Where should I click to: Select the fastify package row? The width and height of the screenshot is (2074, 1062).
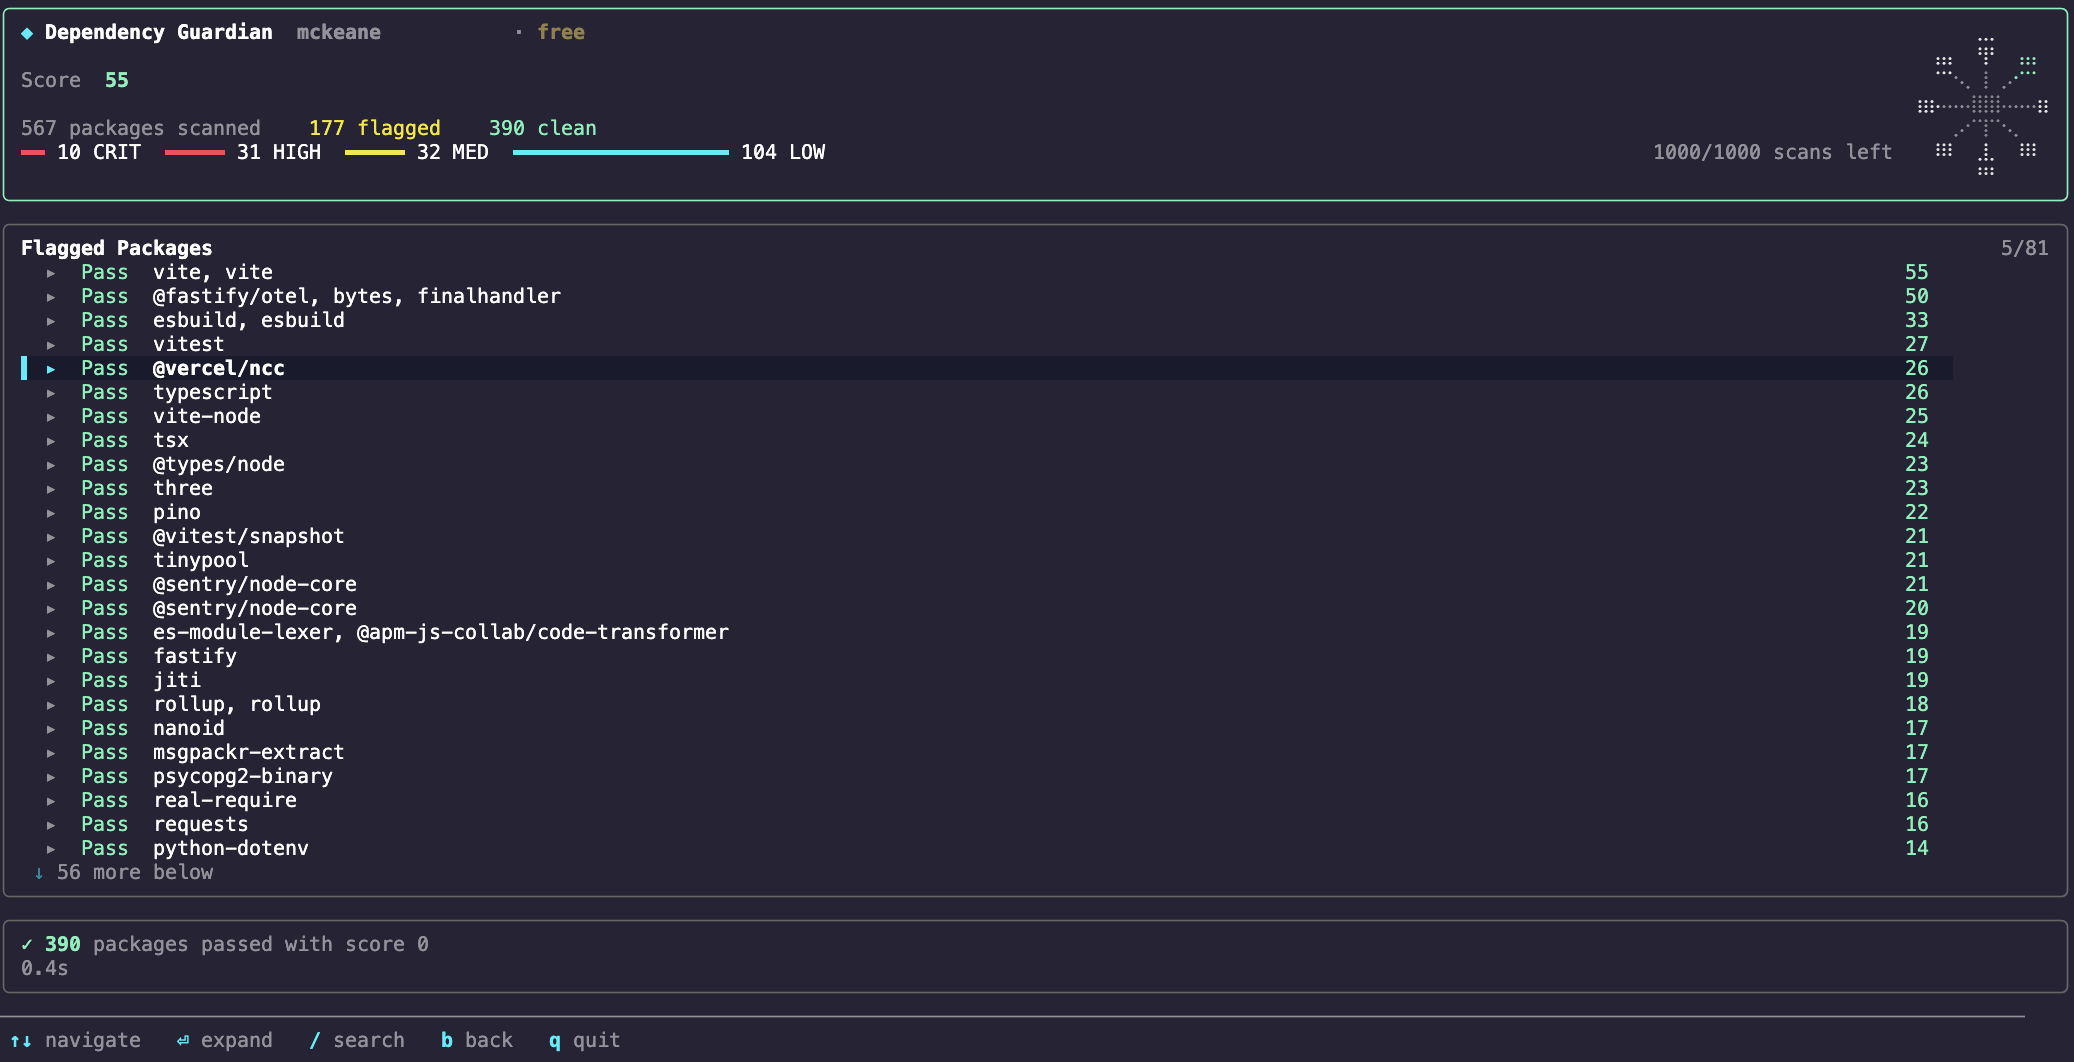987,656
